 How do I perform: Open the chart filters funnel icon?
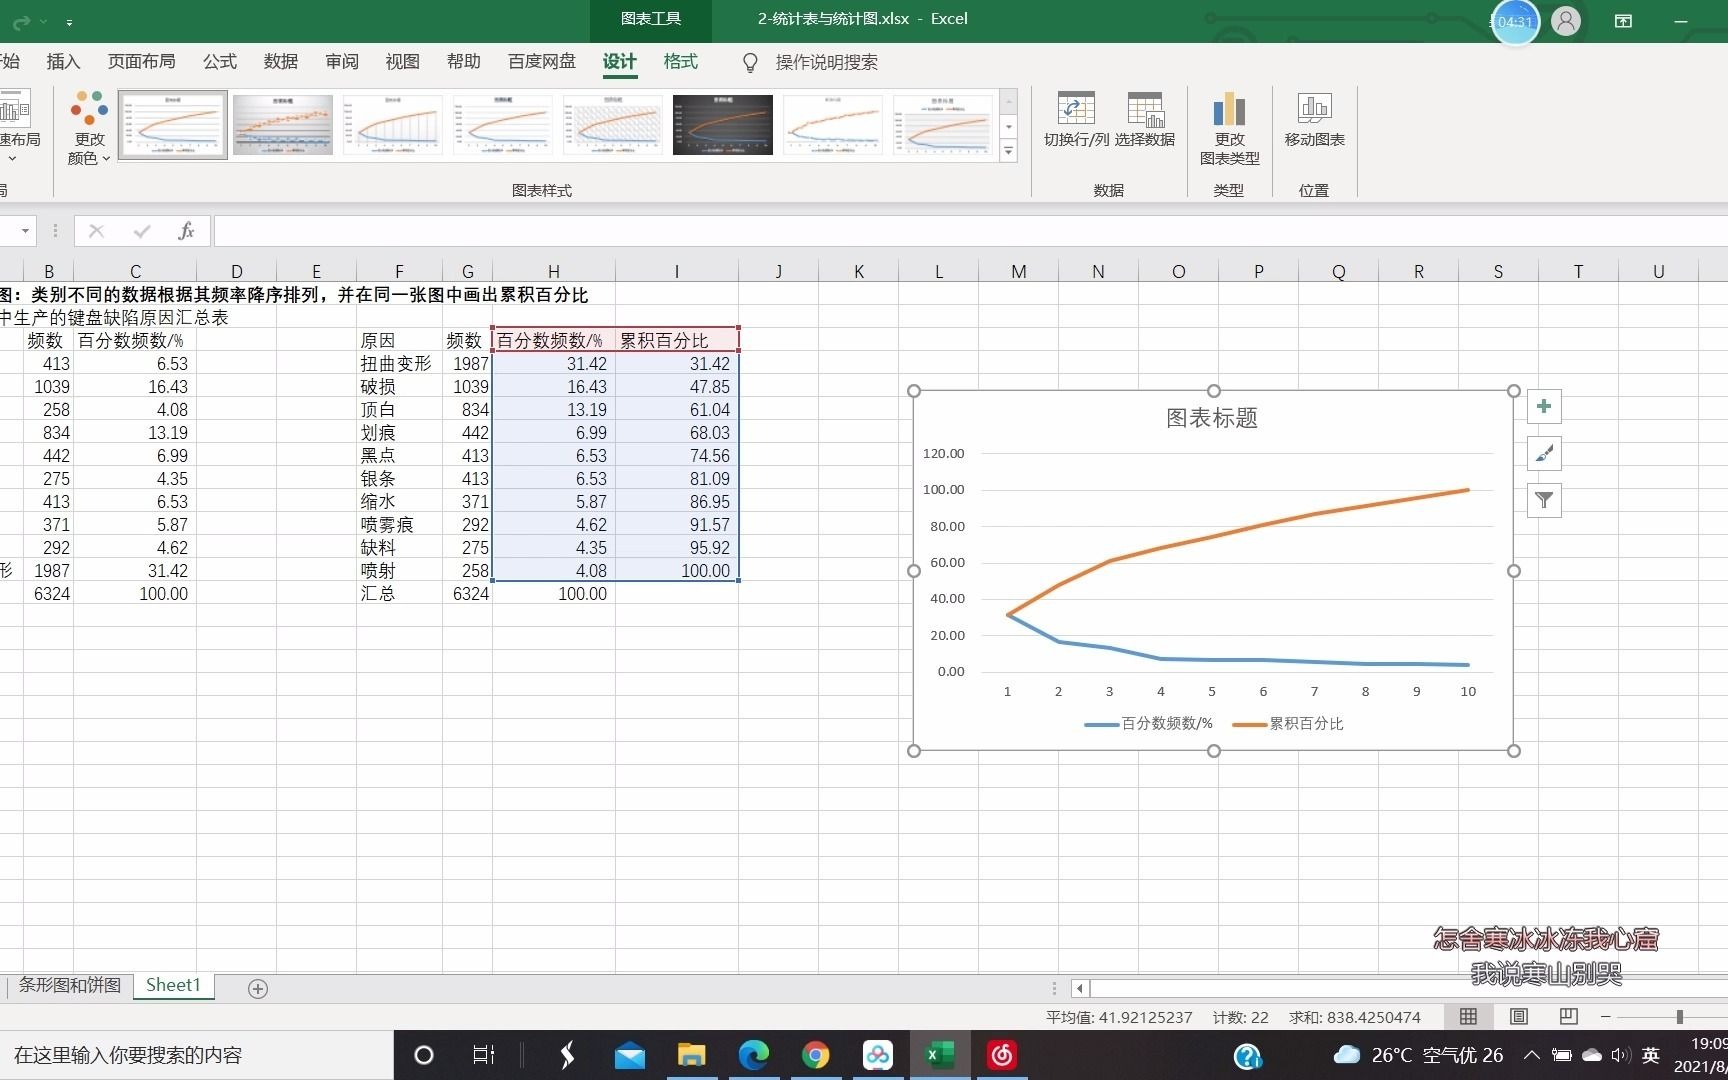[x=1543, y=500]
